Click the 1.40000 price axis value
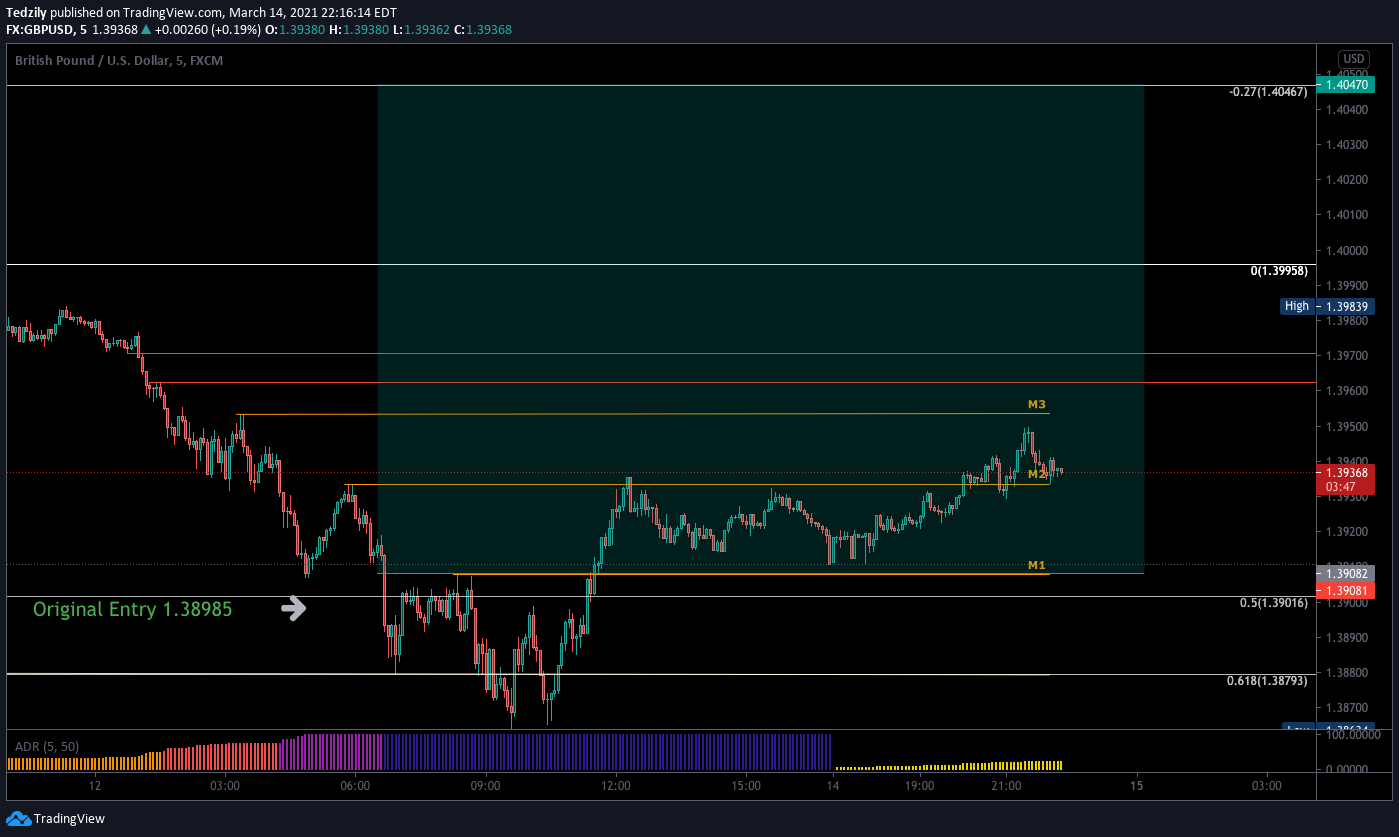Viewport: 1399px width, 837px height. tap(1346, 250)
